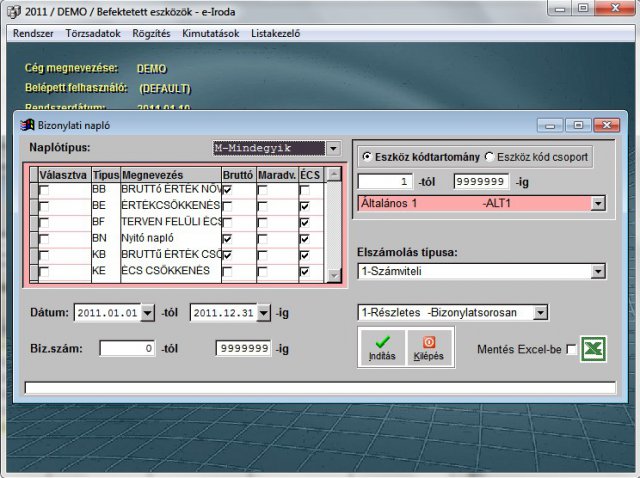The width and height of the screenshot is (640, 478).
Task: Select the Eszköz kódtartomány radio button
Action: pos(367,157)
